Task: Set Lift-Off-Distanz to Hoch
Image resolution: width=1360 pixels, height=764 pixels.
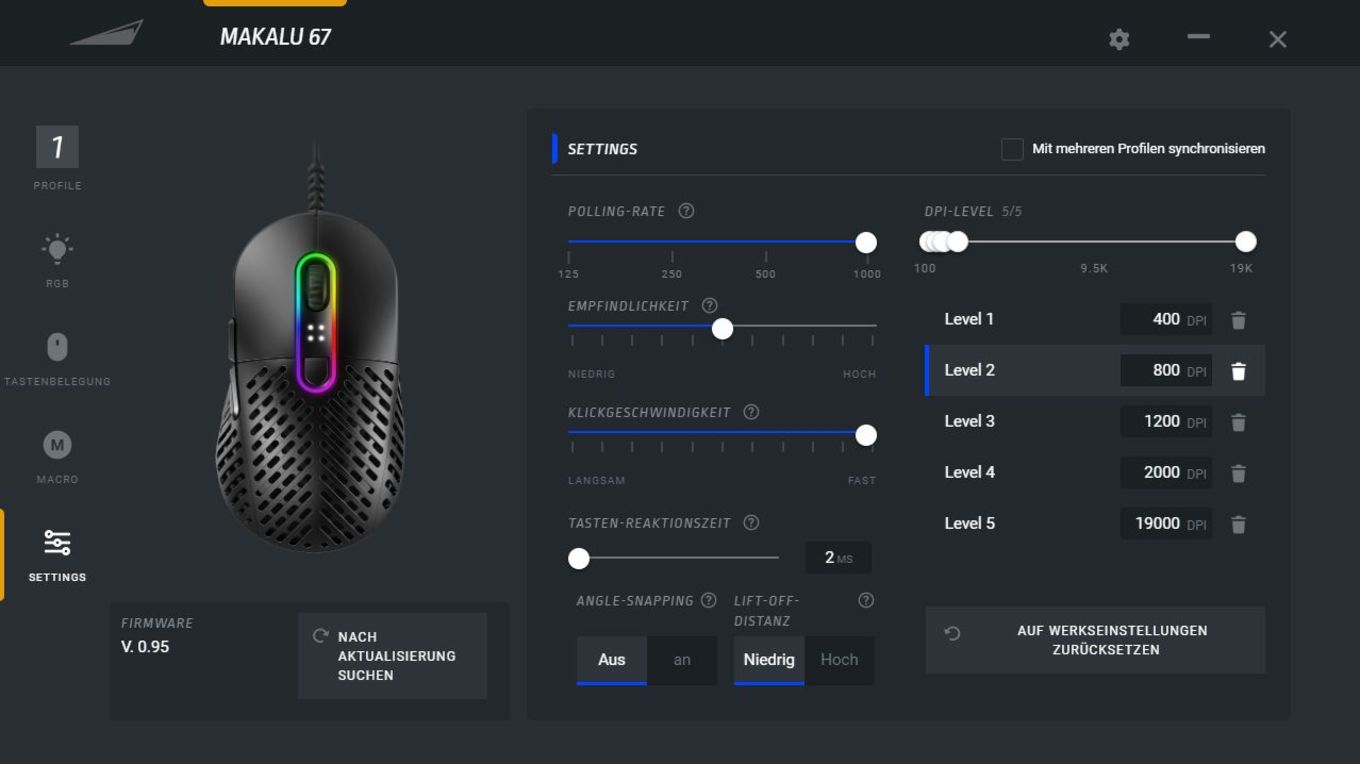Action: pyautogui.click(x=839, y=660)
